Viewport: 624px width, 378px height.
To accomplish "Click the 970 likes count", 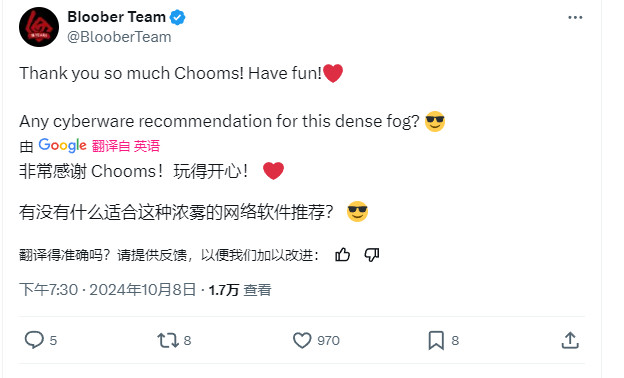I will tap(328, 341).
